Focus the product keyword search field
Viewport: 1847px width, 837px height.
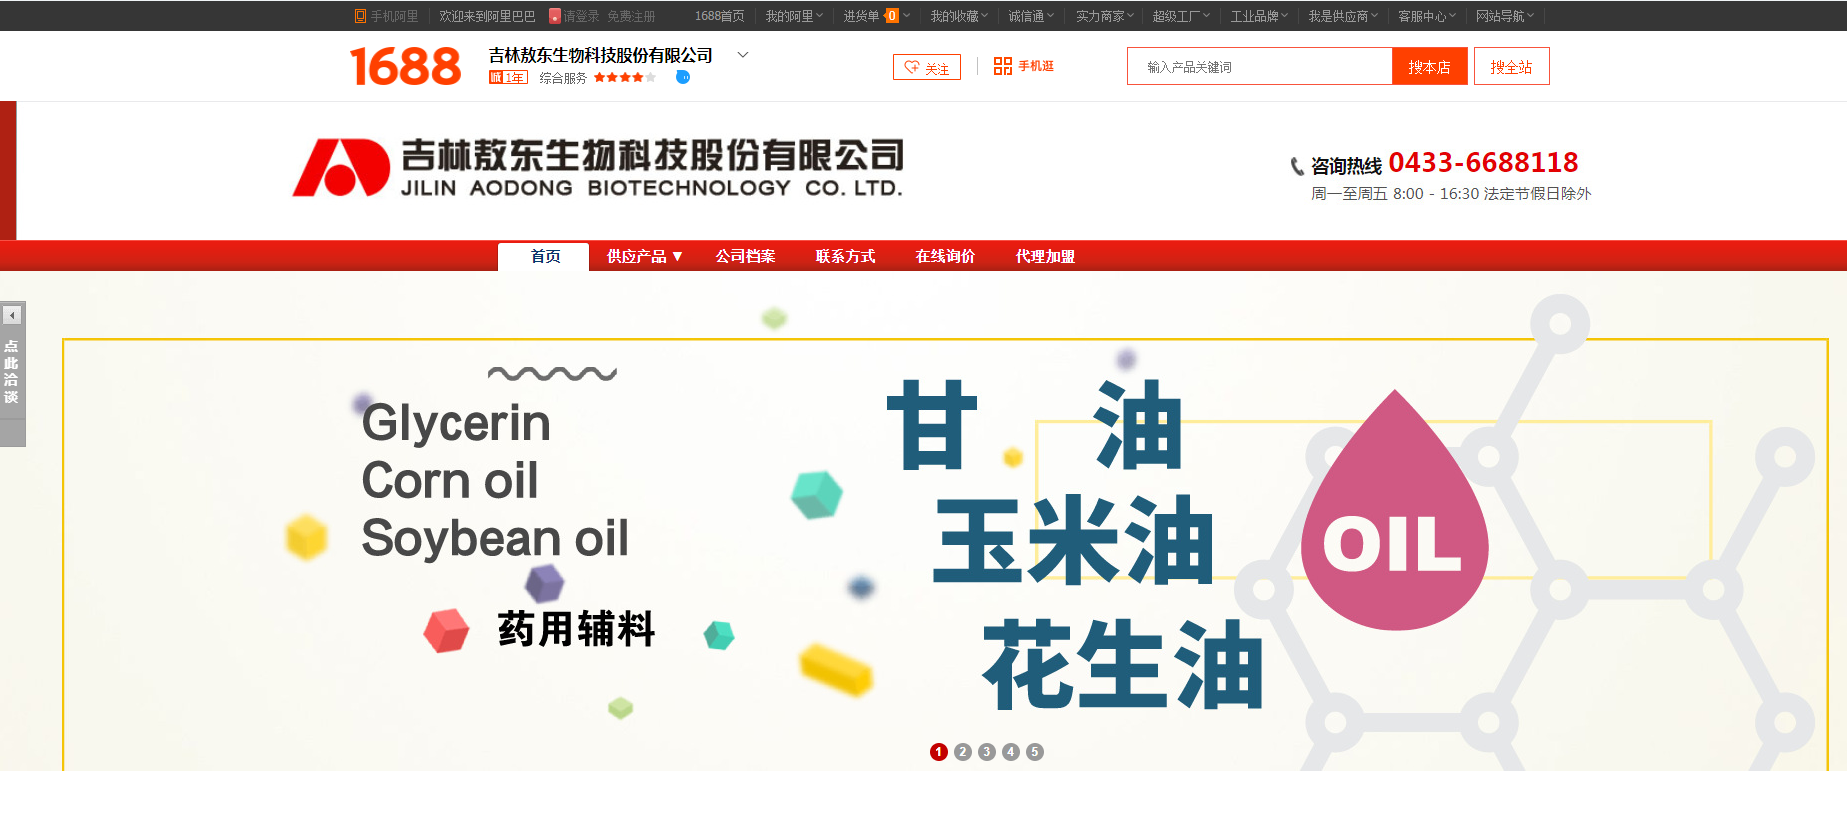pos(1259,66)
